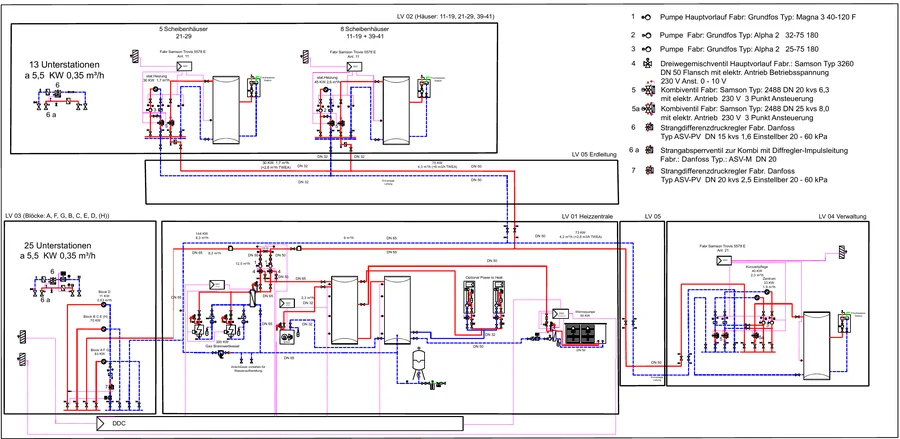Viewport: 900px width, 439px height.
Task: Click legend text 'Dreiwegemischventil Hauptvorlauf Fabr.: Samson Typ 3260'
Action: coord(758,64)
